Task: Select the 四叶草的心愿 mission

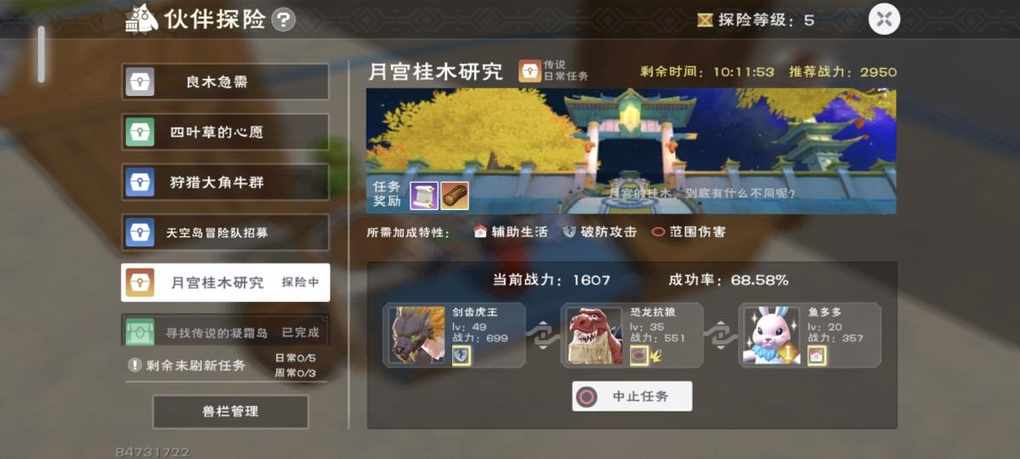Action: (x=225, y=132)
